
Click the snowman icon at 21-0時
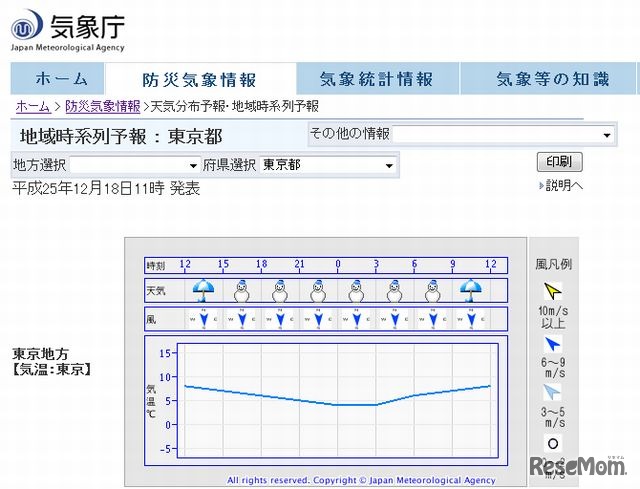[x=318, y=290]
